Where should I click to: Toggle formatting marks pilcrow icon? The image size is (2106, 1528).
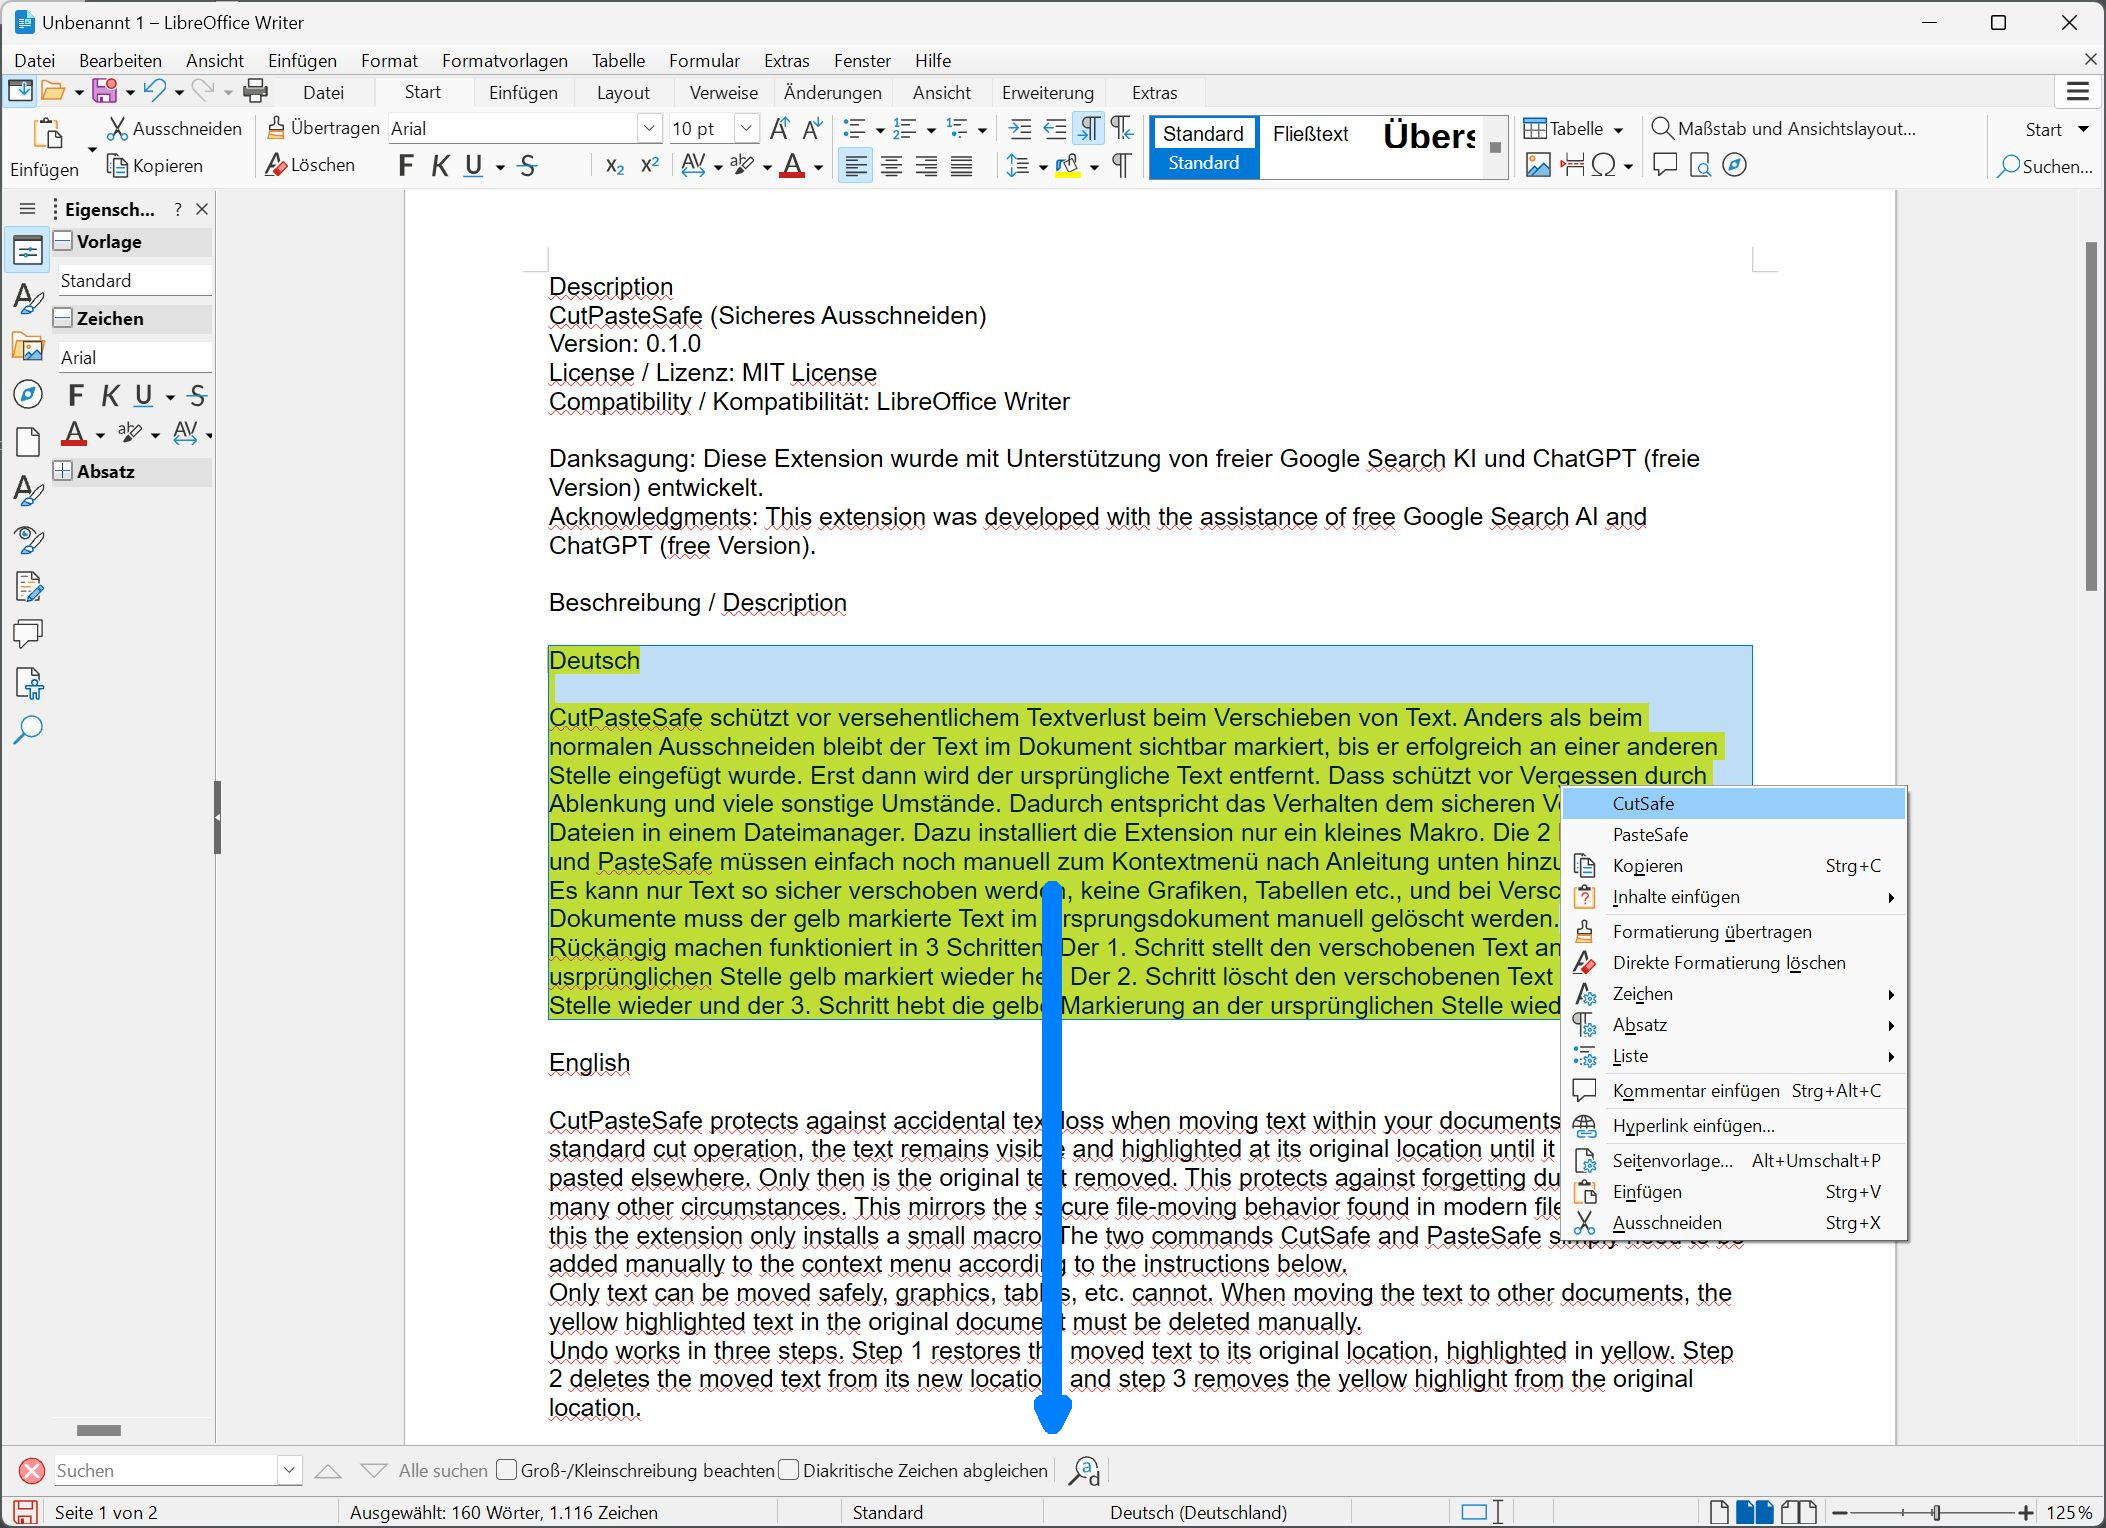coord(1122,165)
